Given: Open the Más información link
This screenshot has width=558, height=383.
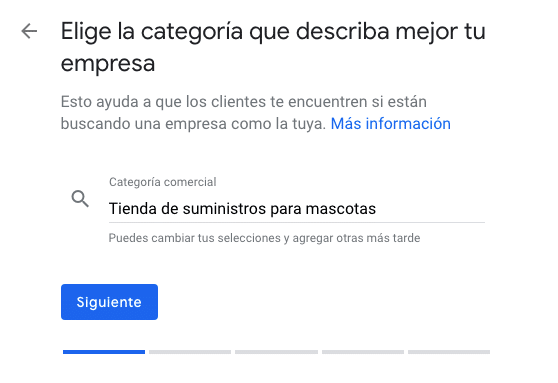Looking at the screenshot, I should click(x=390, y=124).
